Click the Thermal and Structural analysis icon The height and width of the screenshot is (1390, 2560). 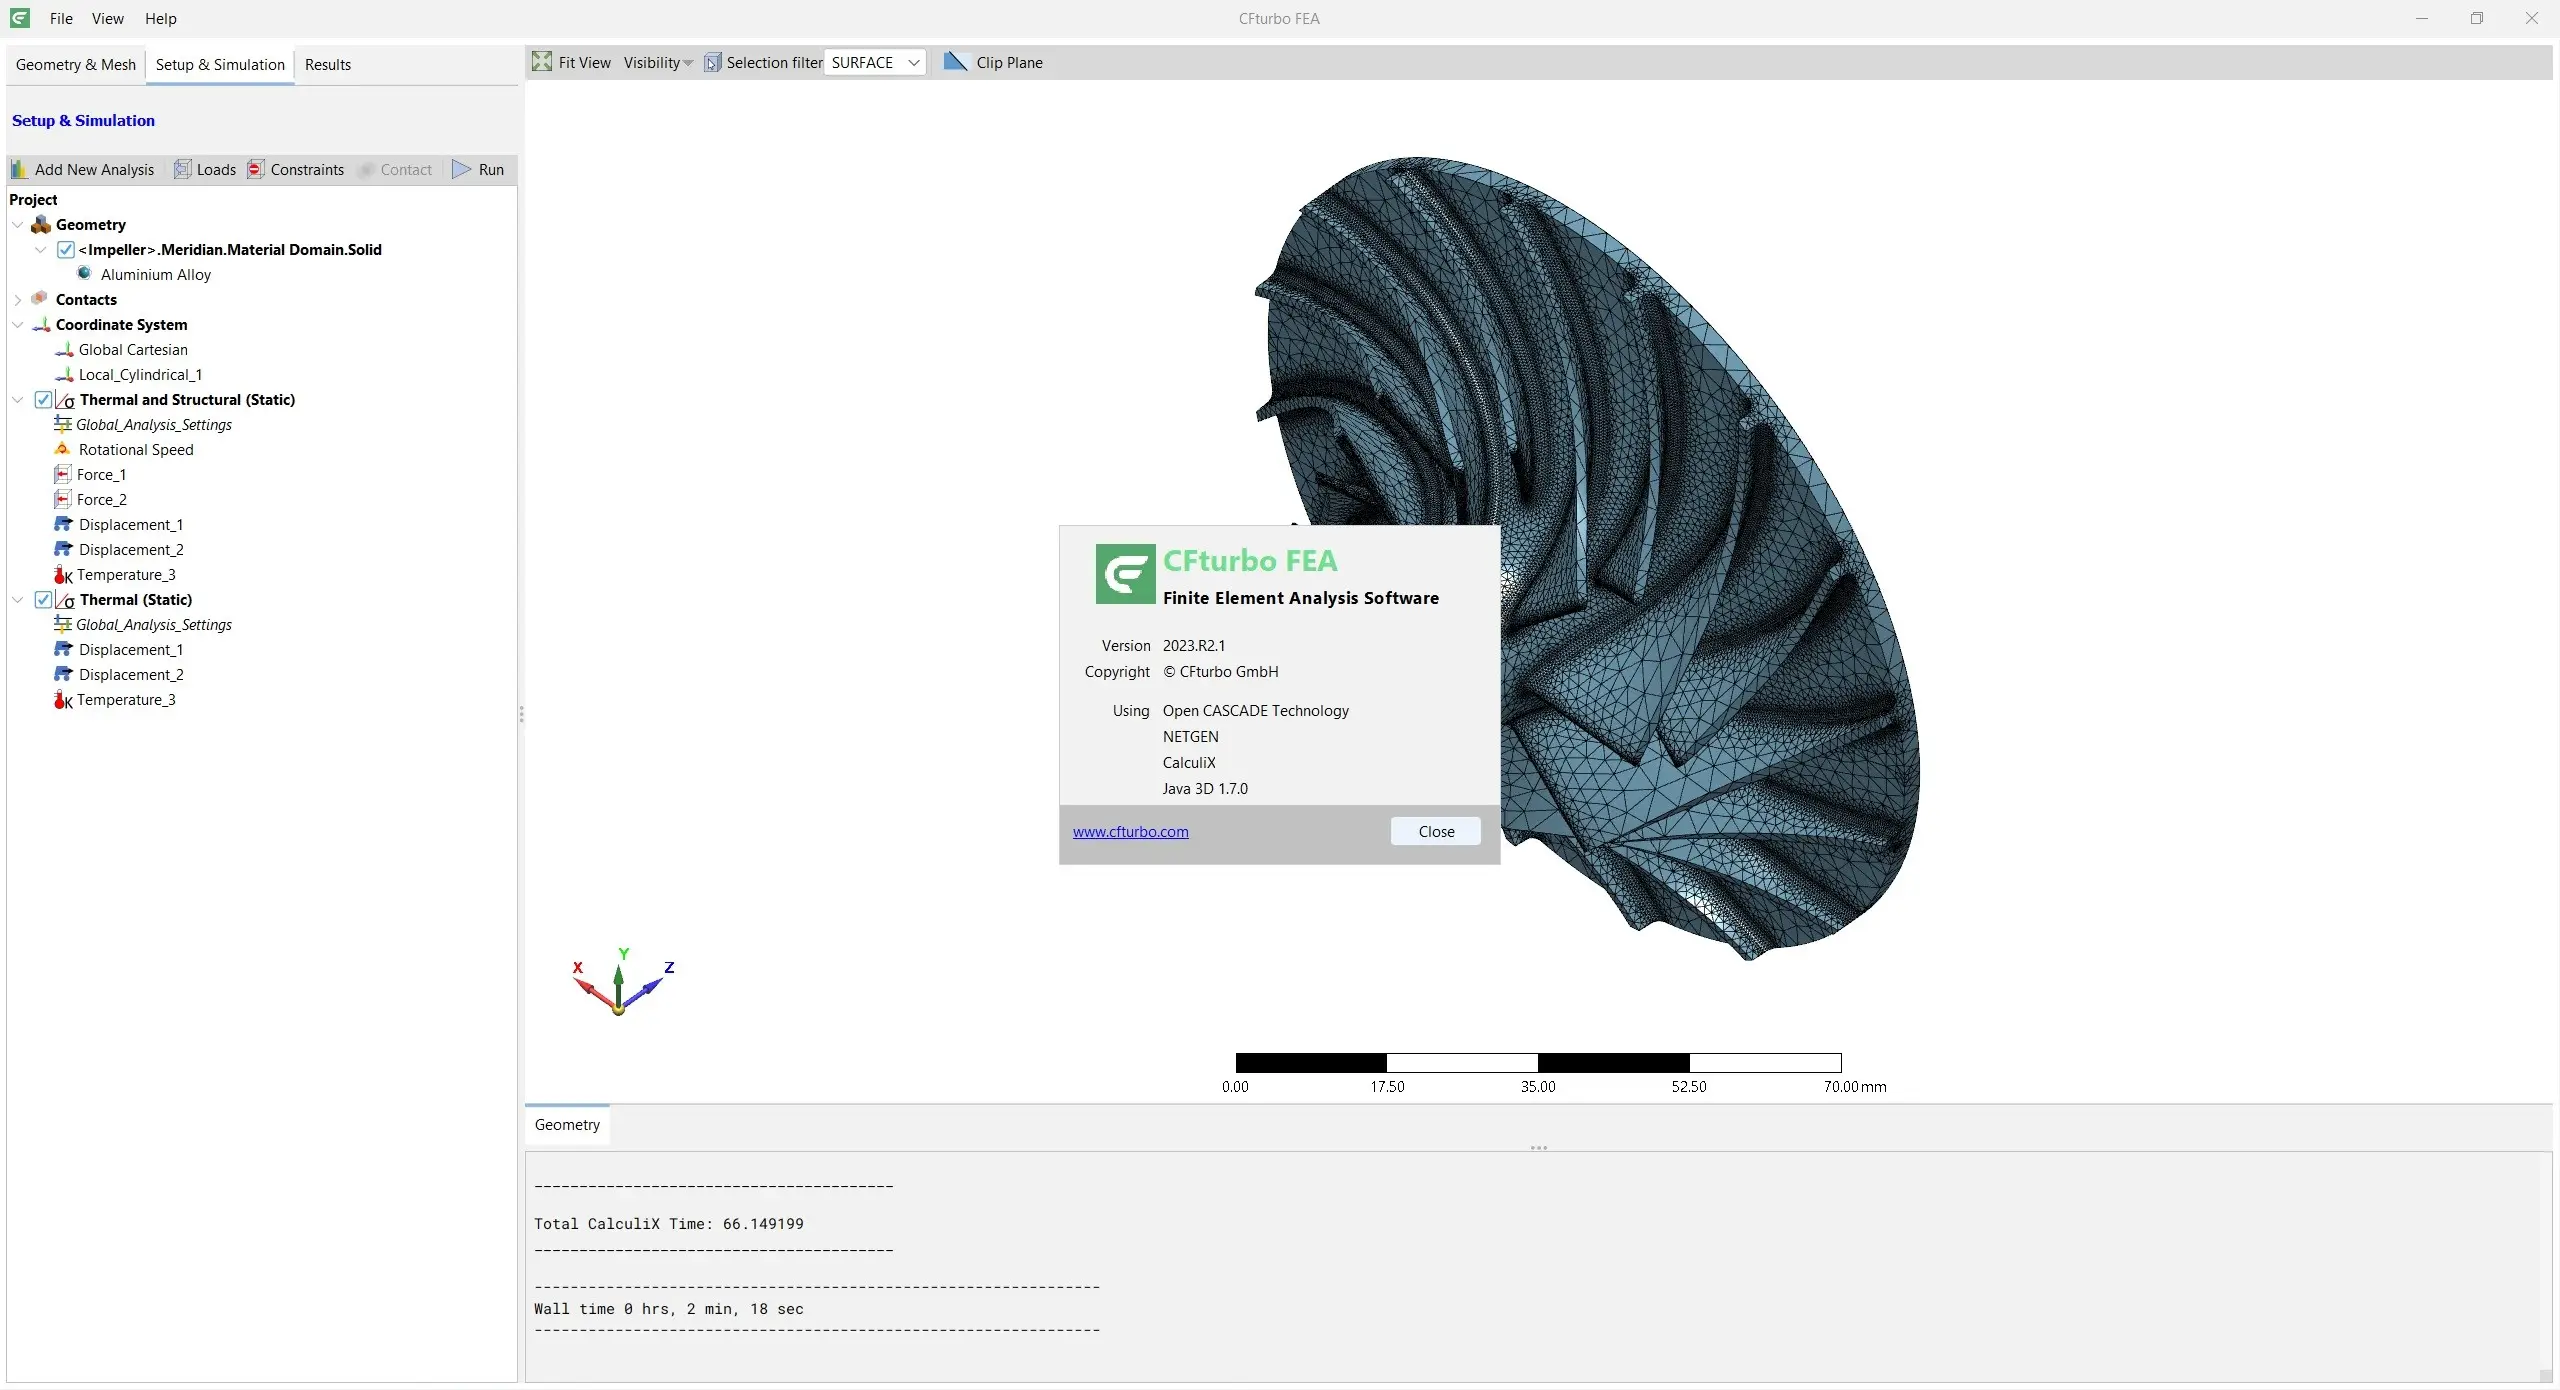[x=65, y=400]
